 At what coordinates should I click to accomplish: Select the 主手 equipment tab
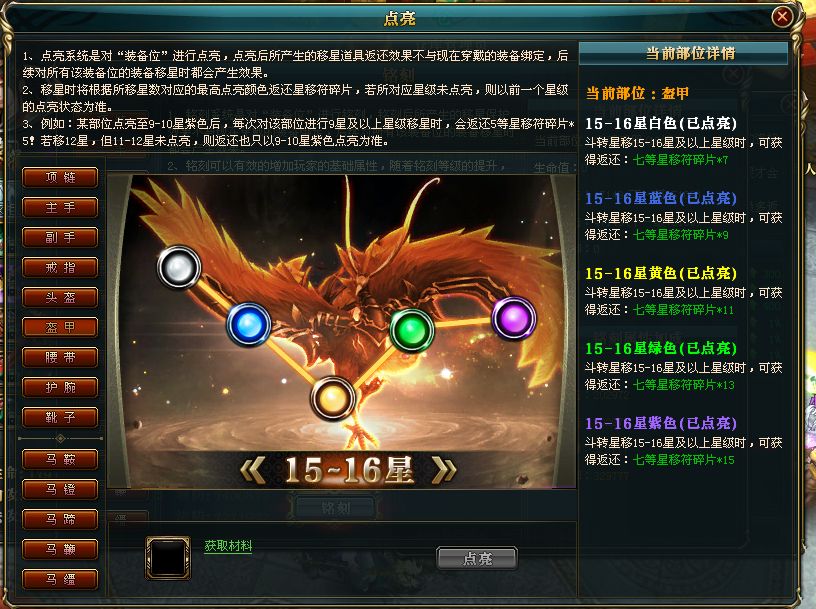(x=60, y=208)
